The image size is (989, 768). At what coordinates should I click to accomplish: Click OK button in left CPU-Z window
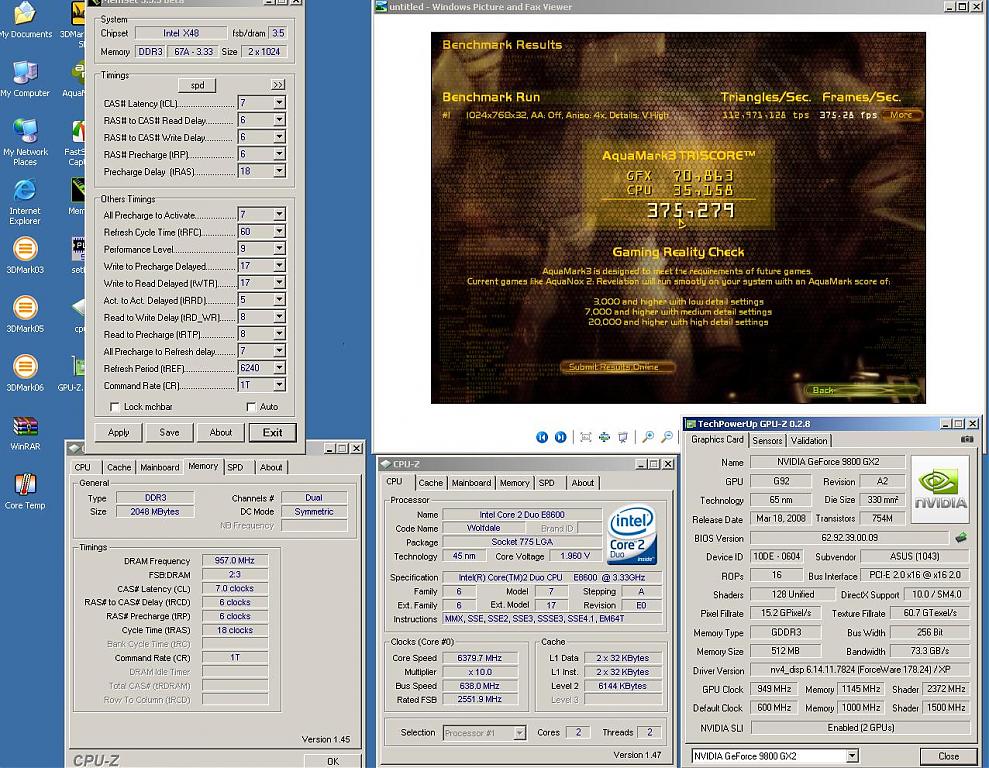[333, 761]
